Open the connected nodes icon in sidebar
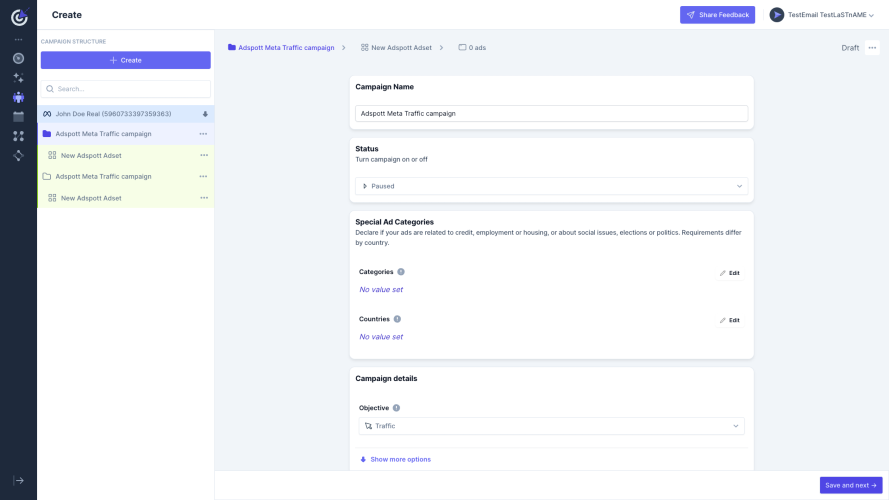Viewport: 889px width, 500px height. 18,136
